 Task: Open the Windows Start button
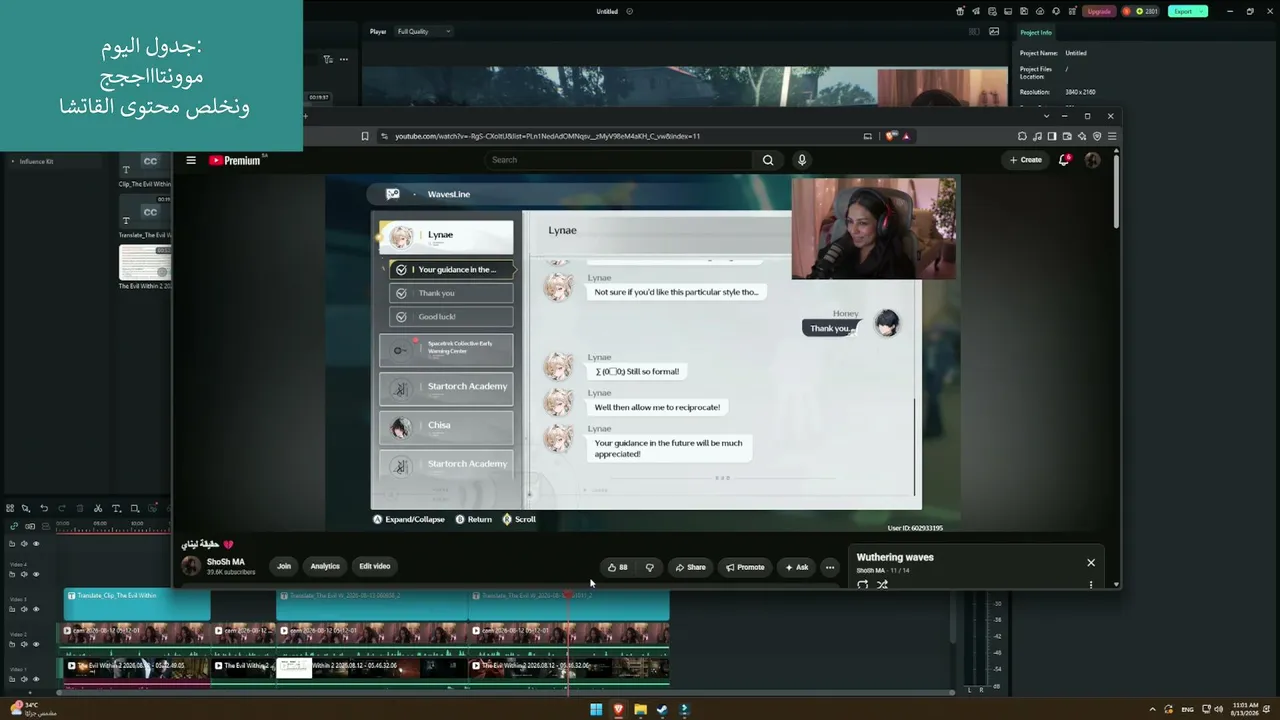click(596, 710)
